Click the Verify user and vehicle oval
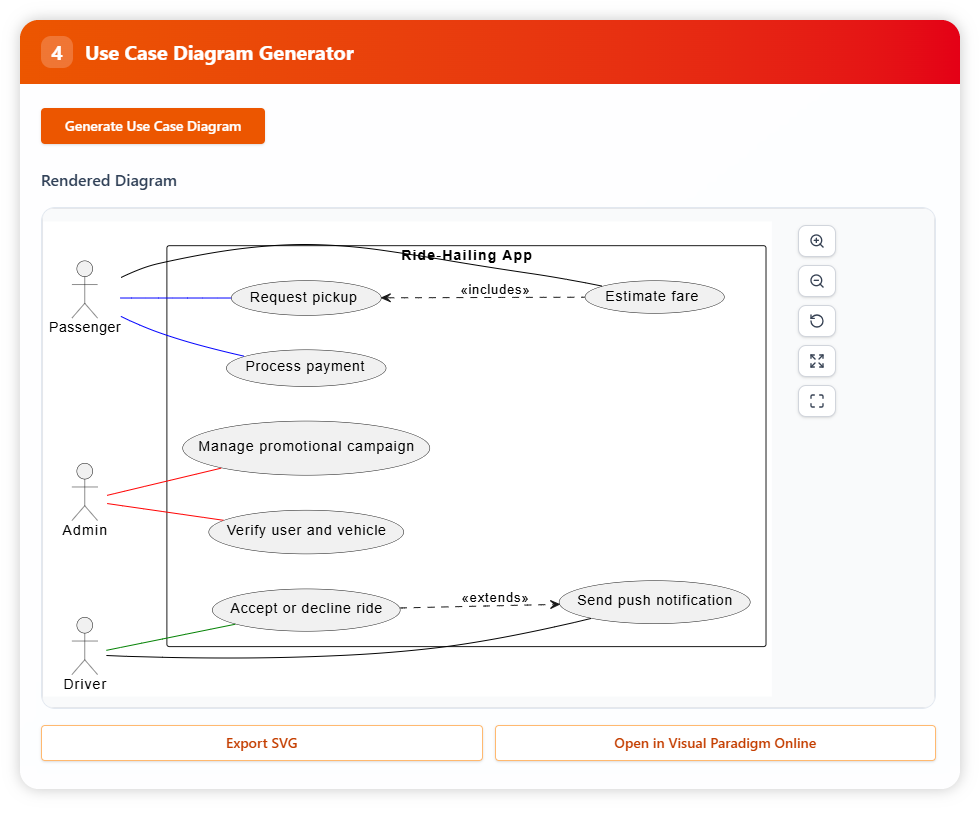 pyautogui.click(x=306, y=531)
